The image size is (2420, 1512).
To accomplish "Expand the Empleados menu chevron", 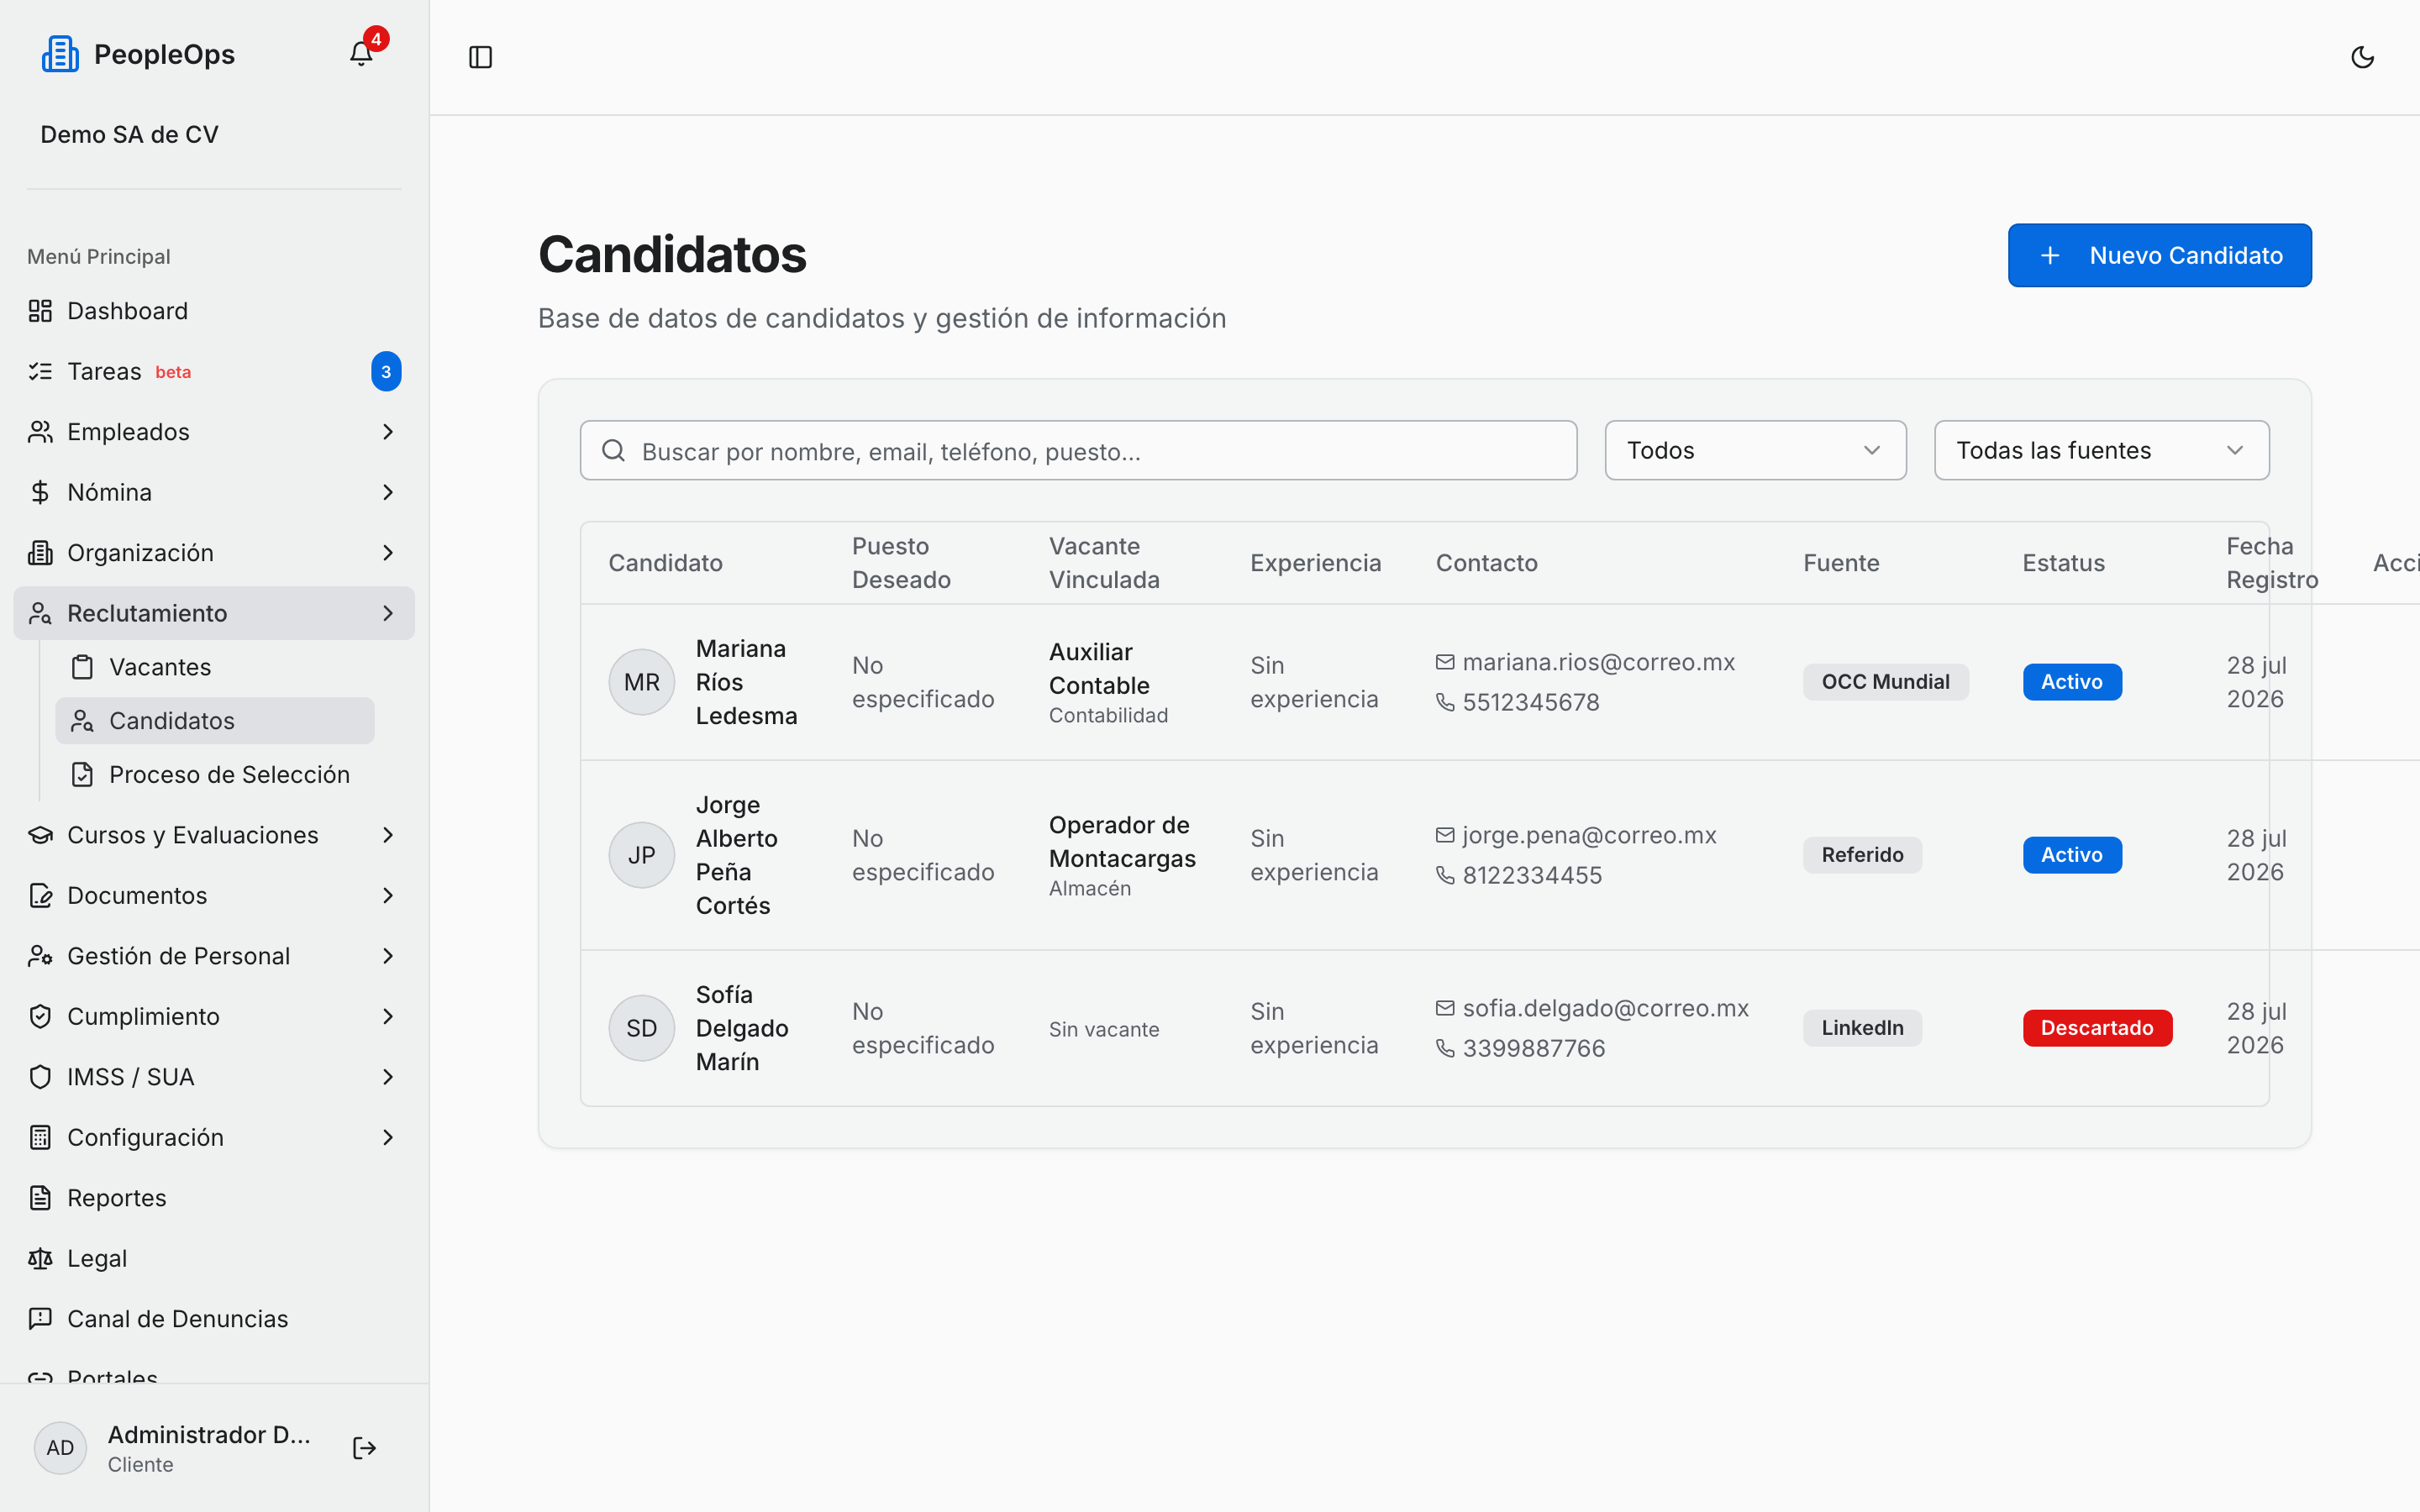I will coord(388,432).
